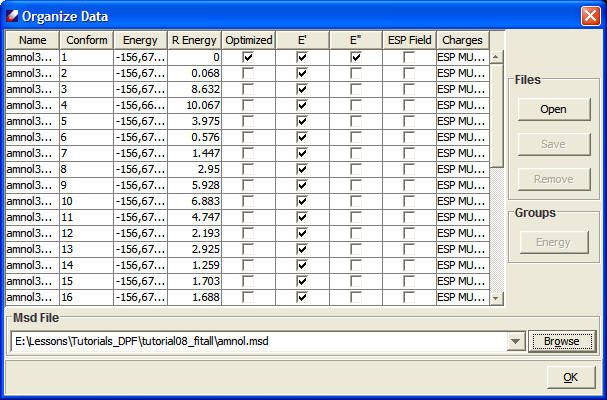Click the Energy column header
The width and height of the screenshot is (607, 400).
[140, 40]
